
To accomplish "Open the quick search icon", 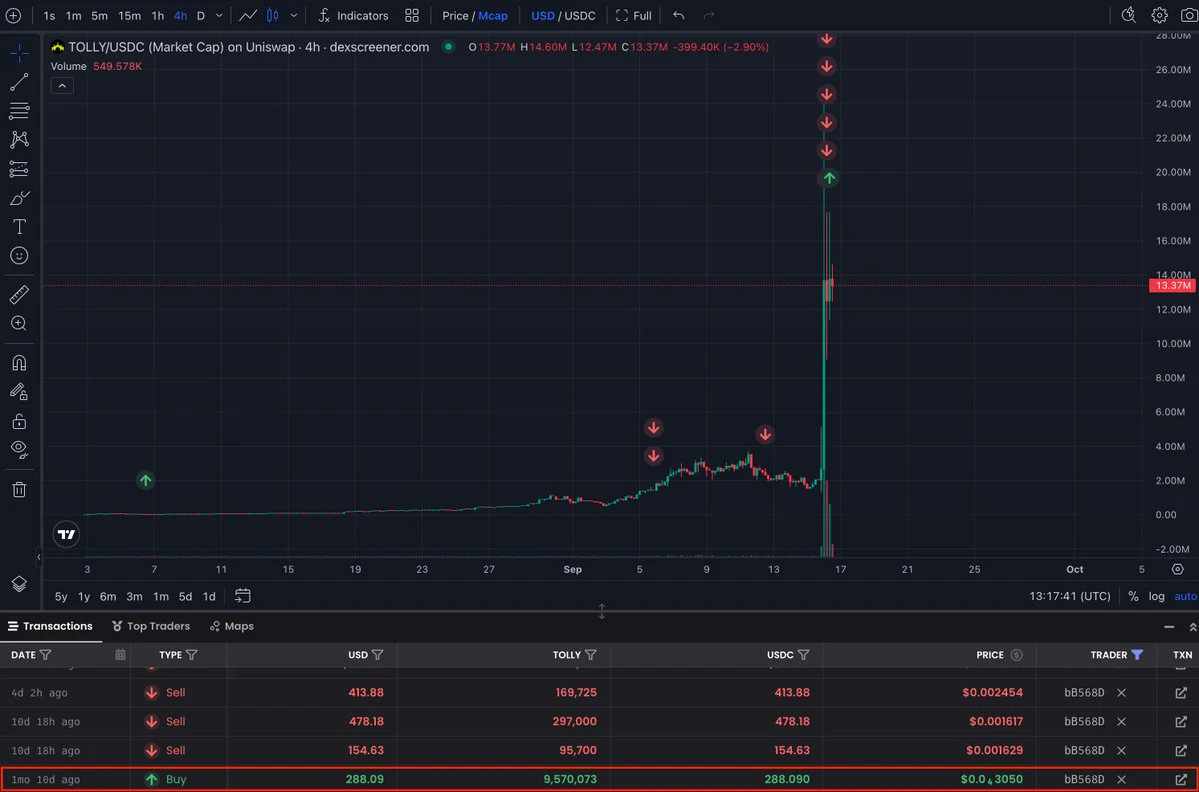I will pyautogui.click(x=1129, y=15).
